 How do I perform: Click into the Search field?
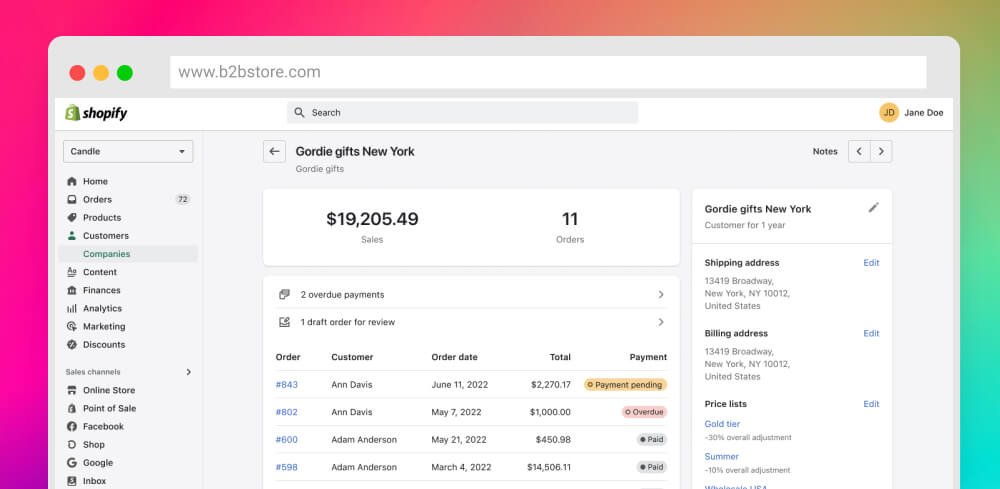462,113
